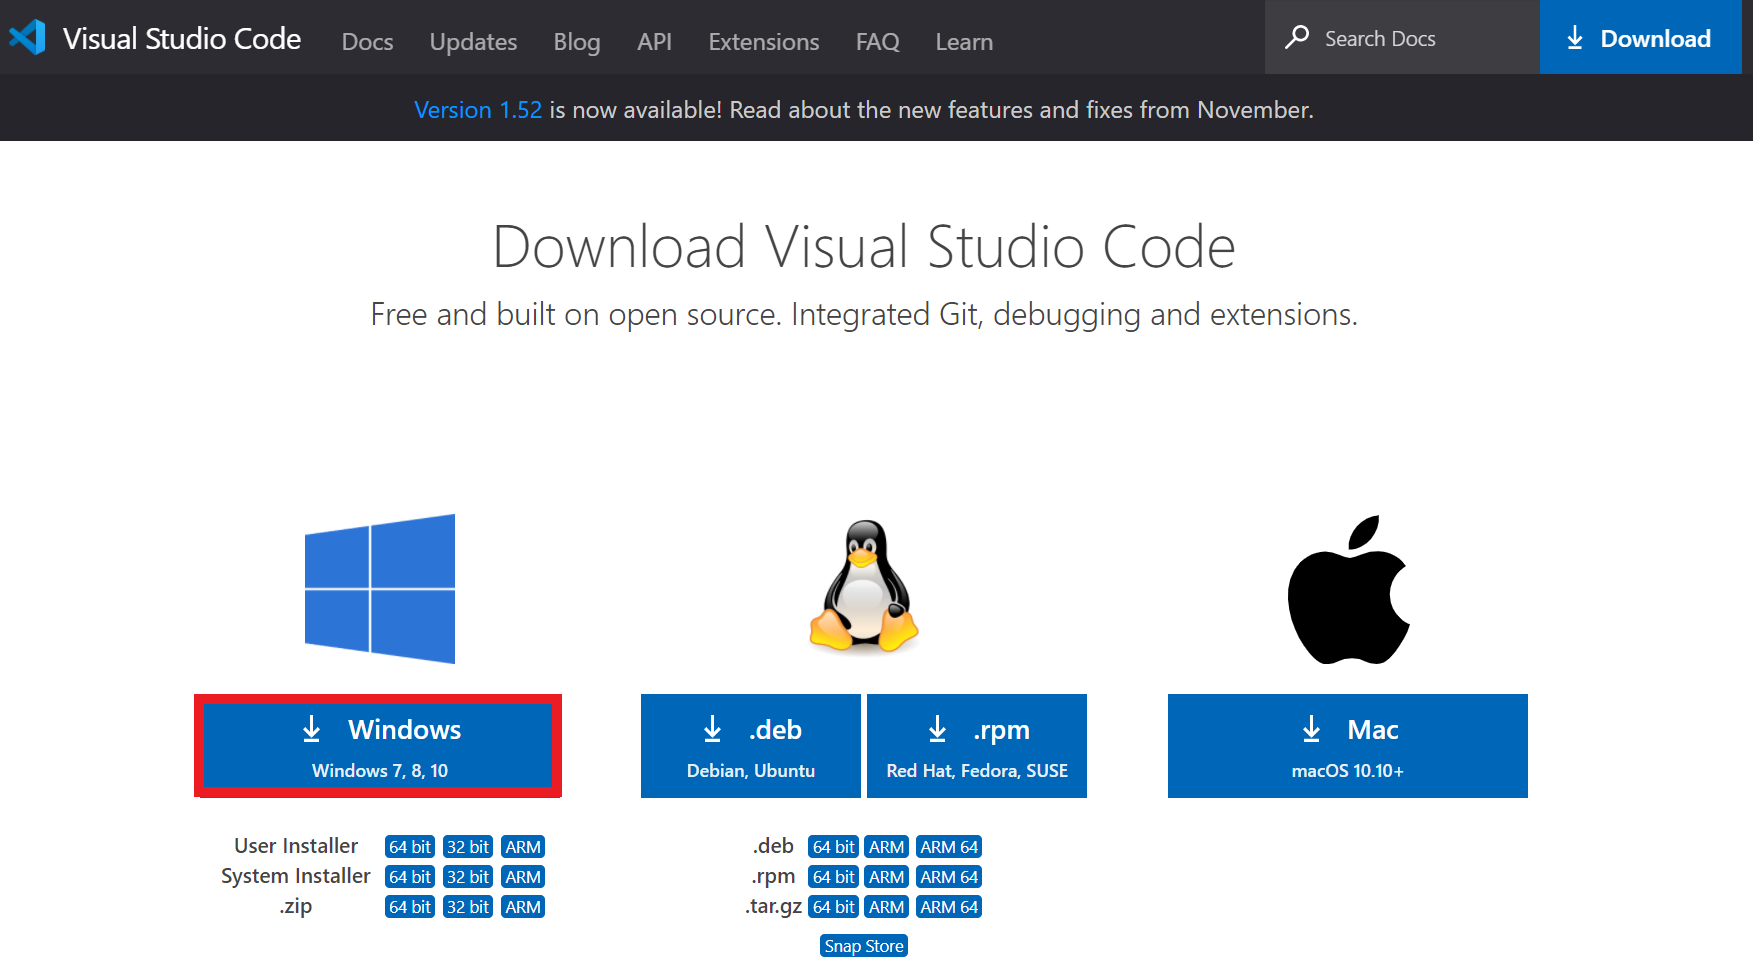The height and width of the screenshot is (974, 1753).
Task: Download the Windows 7, 8, 10 installer
Action: tap(378, 746)
